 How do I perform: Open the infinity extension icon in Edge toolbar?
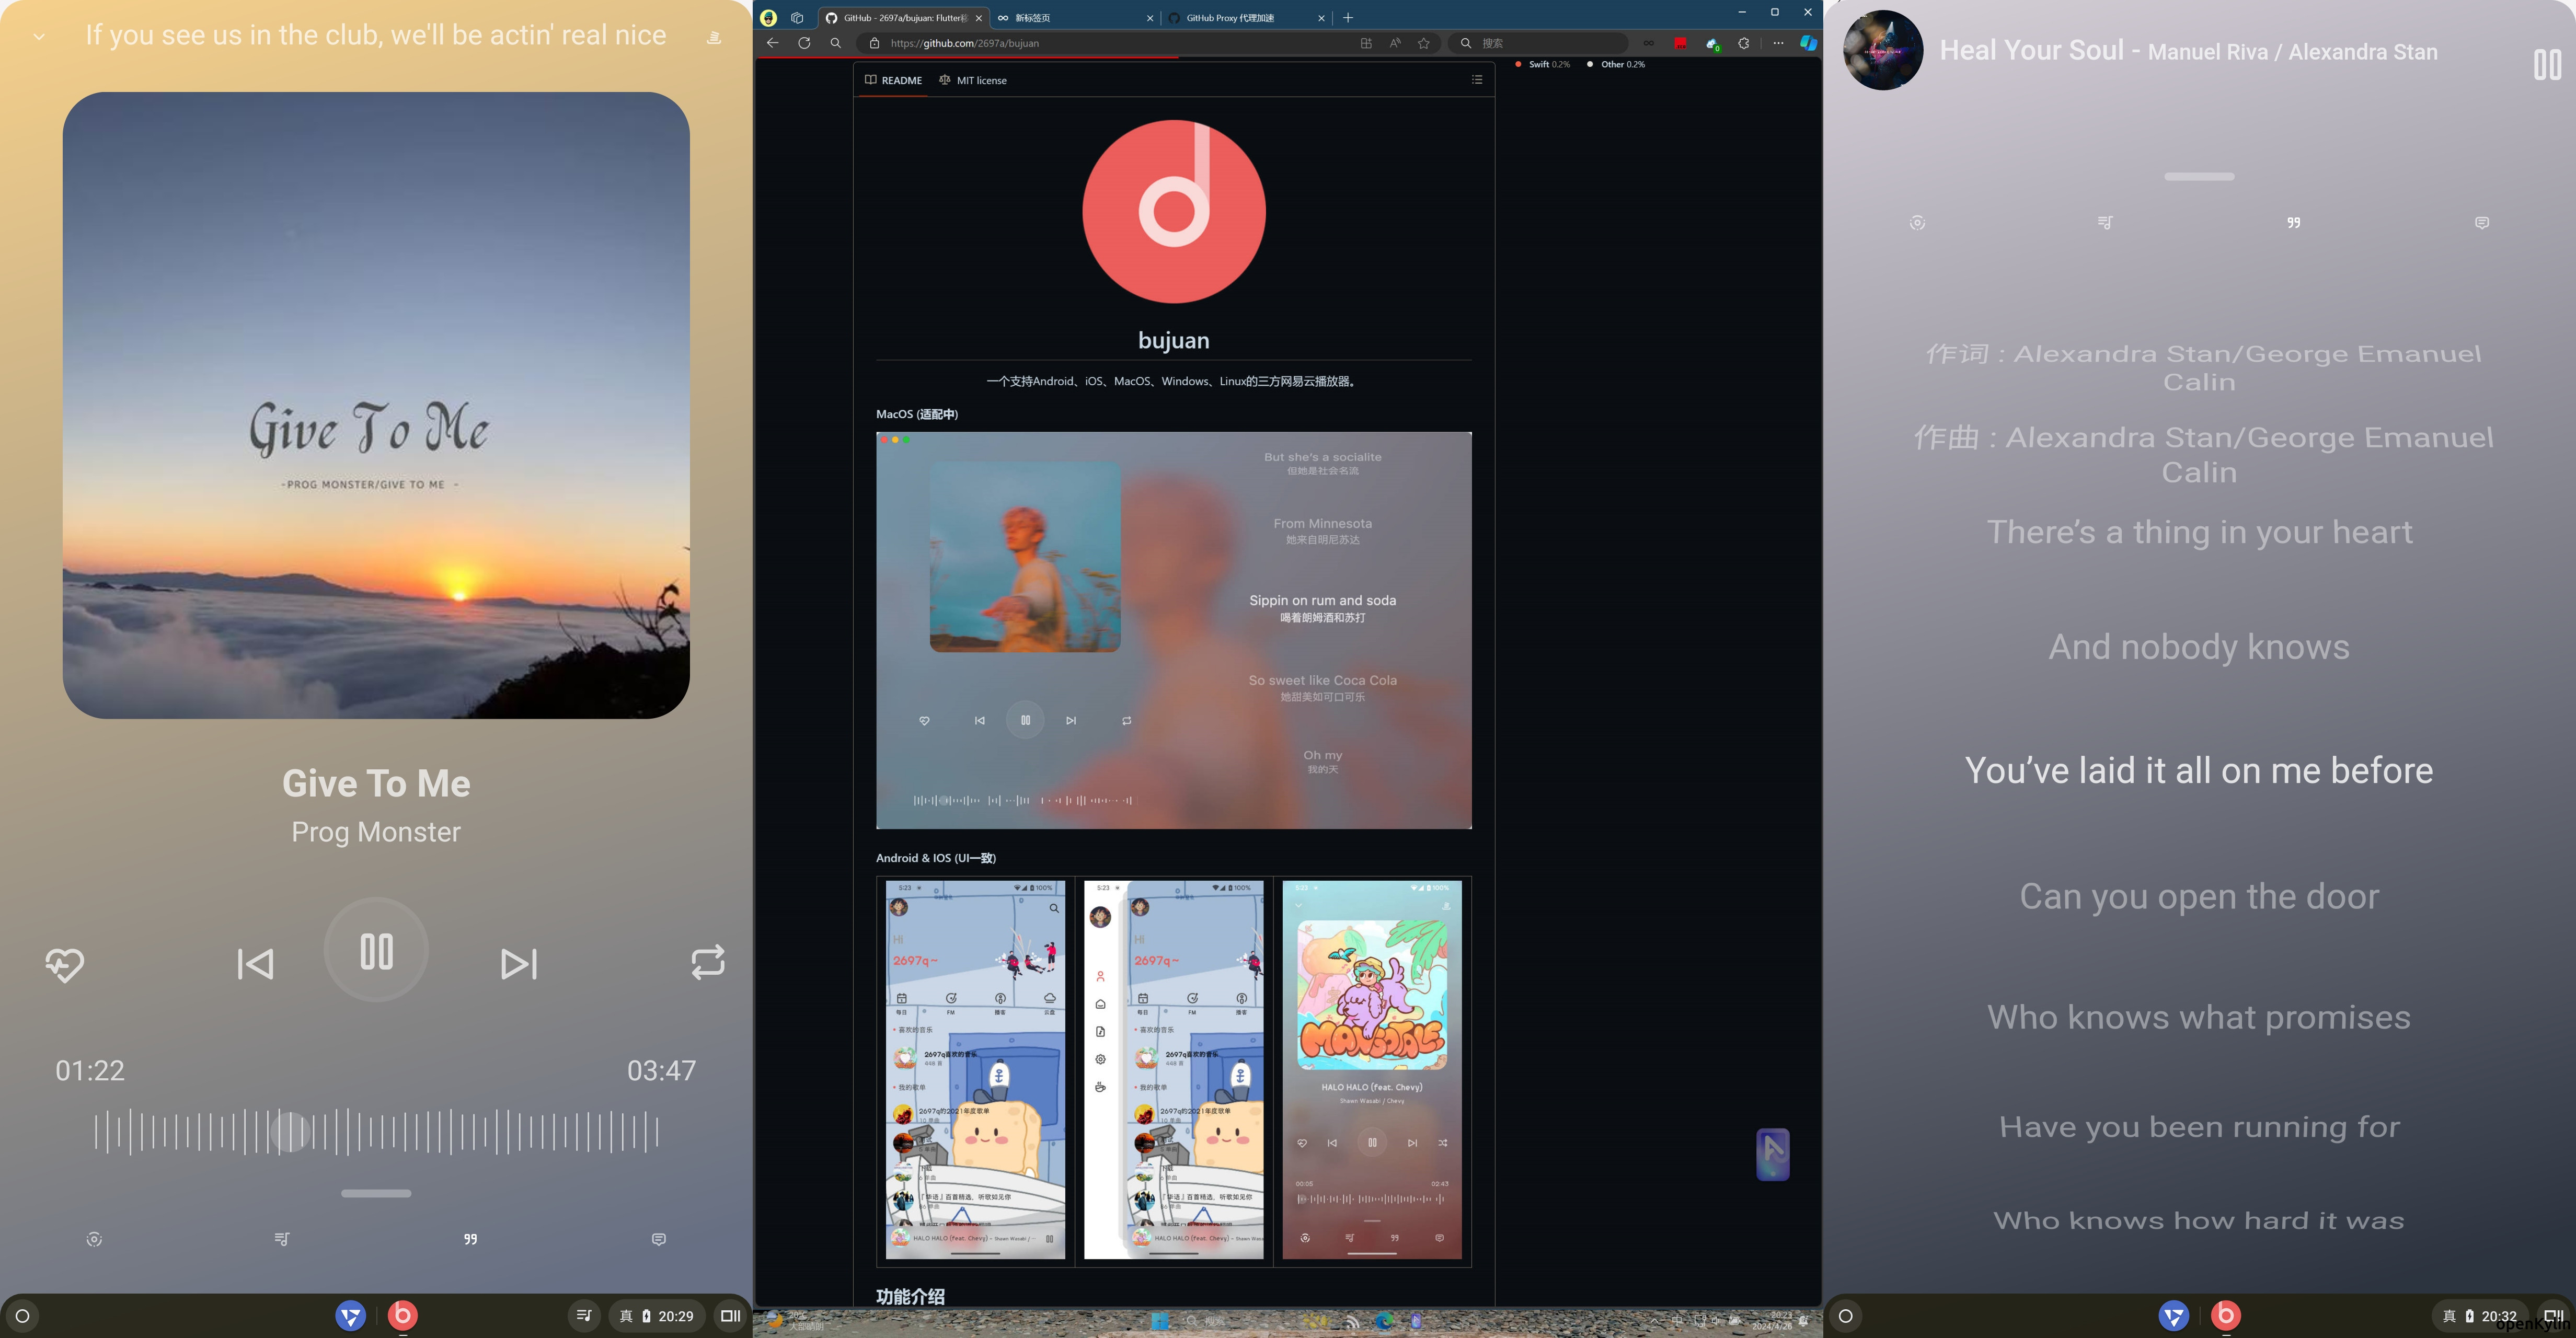click(x=1649, y=43)
